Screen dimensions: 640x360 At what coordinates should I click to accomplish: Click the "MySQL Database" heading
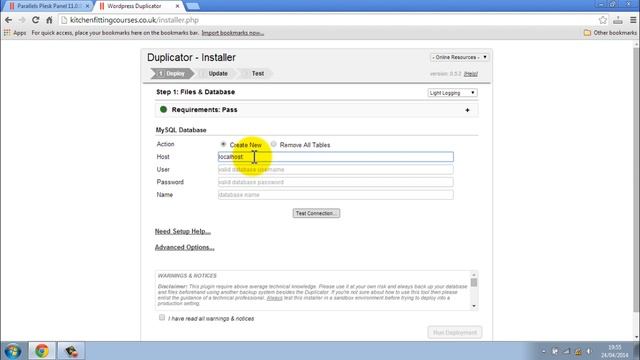pos(181,130)
